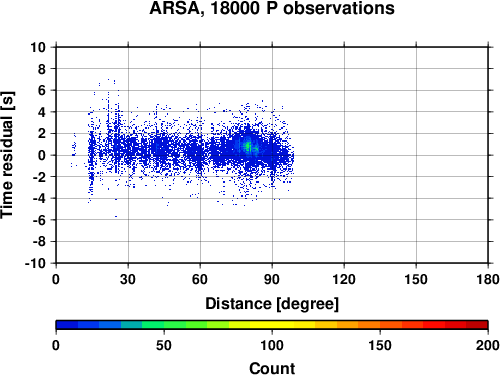Viewport: 500px width, 375px height.
Task: Select the y-axis tick label "-4"
Action: pos(39,198)
